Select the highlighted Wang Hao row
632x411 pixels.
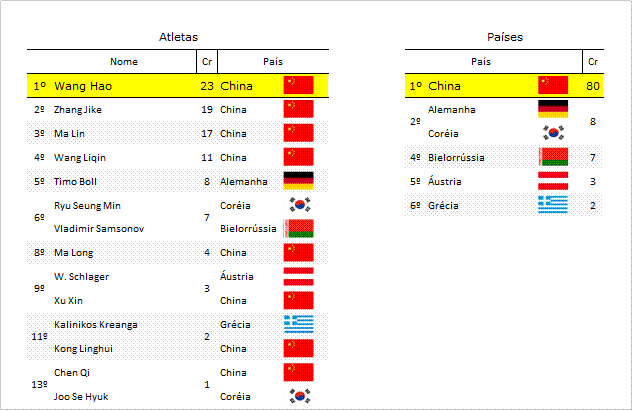[178, 85]
